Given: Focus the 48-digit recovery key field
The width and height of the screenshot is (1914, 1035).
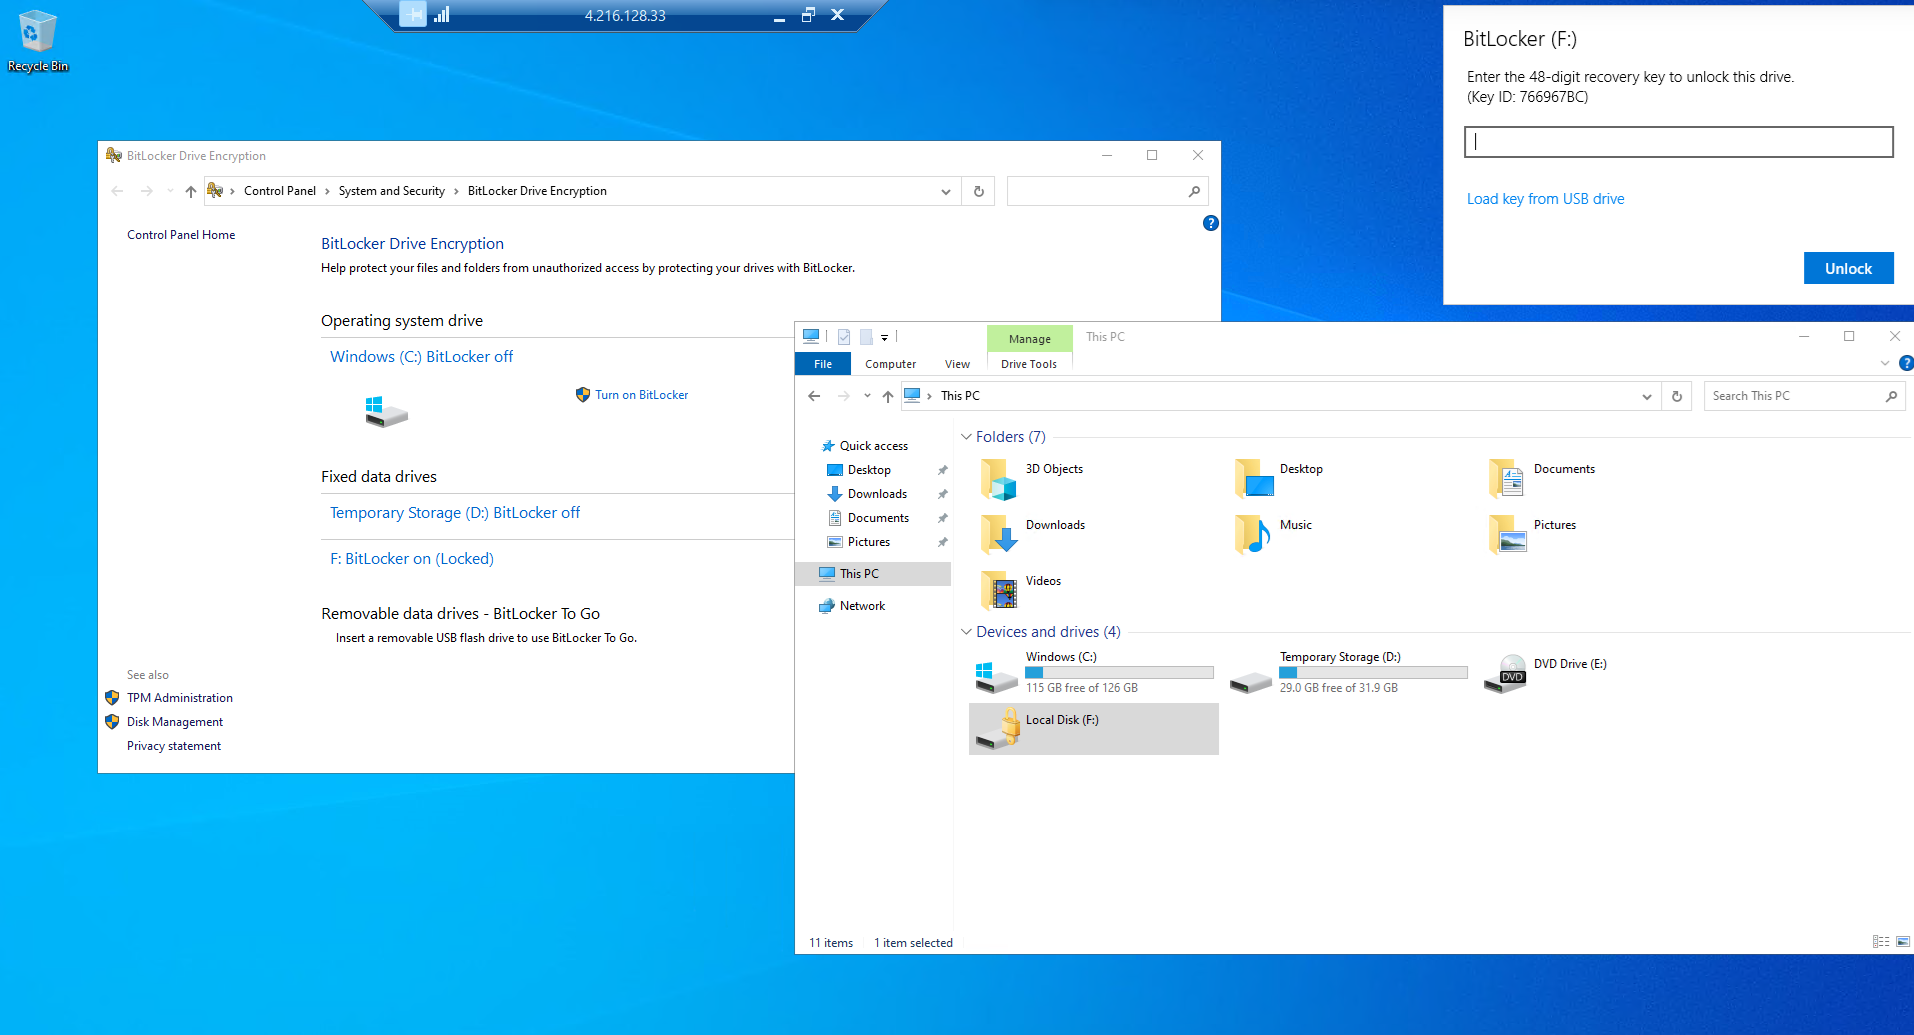Looking at the screenshot, I should pyautogui.click(x=1678, y=142).
